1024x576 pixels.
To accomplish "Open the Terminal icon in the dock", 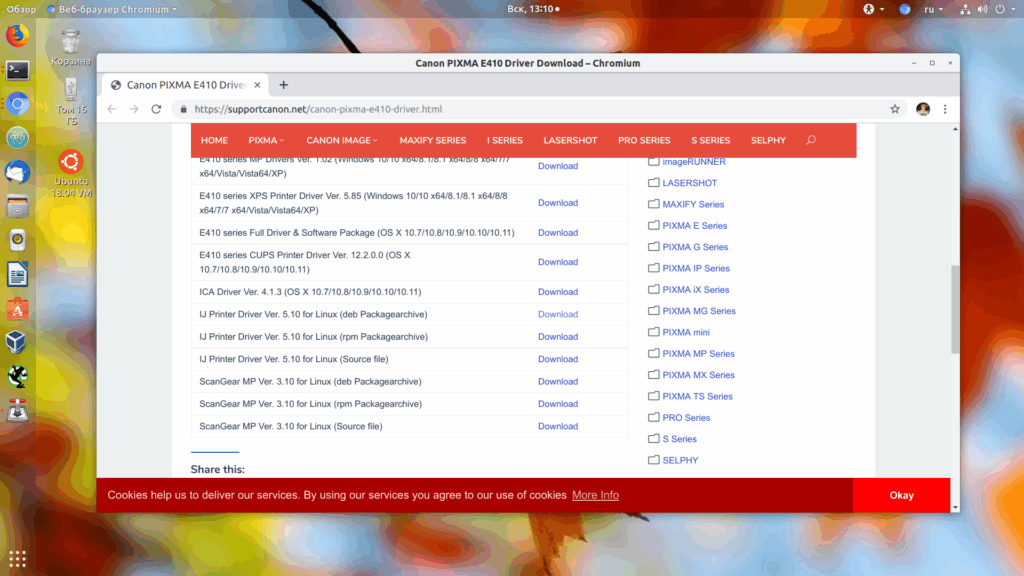I will click(x=18, y=70).
